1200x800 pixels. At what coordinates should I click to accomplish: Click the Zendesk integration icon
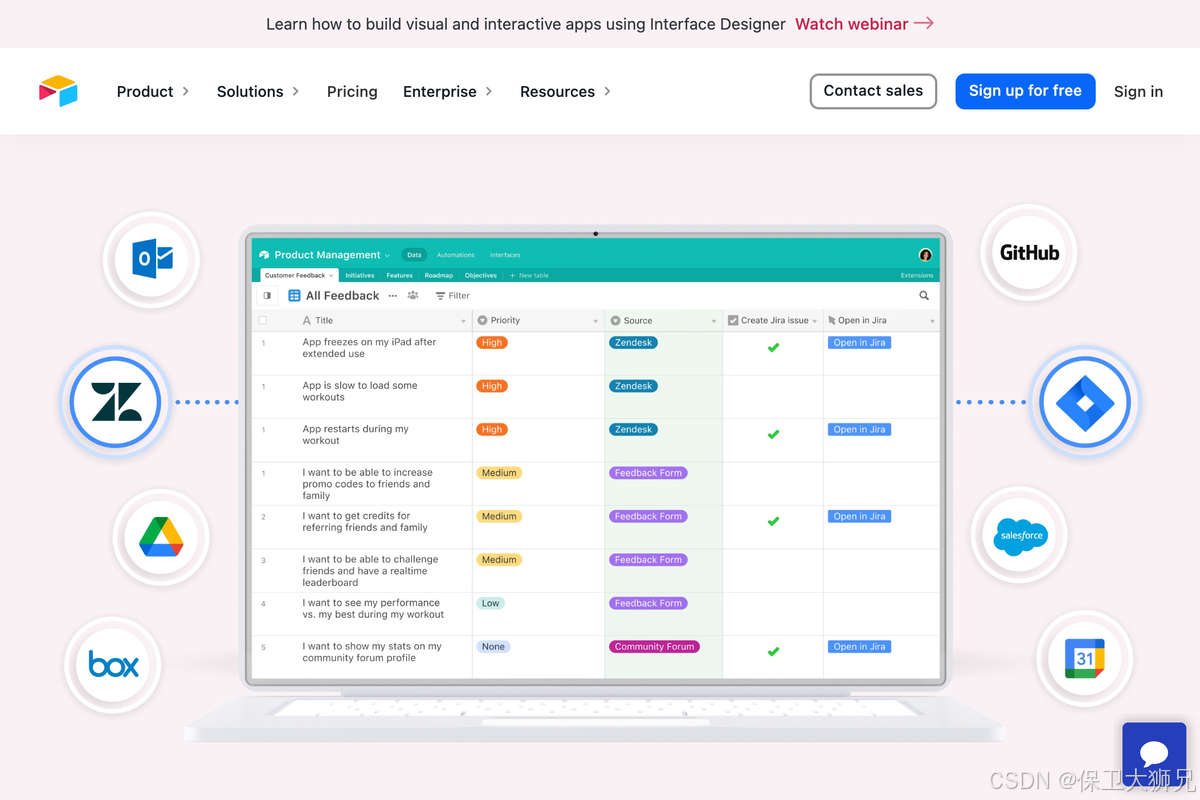[116, 402]
